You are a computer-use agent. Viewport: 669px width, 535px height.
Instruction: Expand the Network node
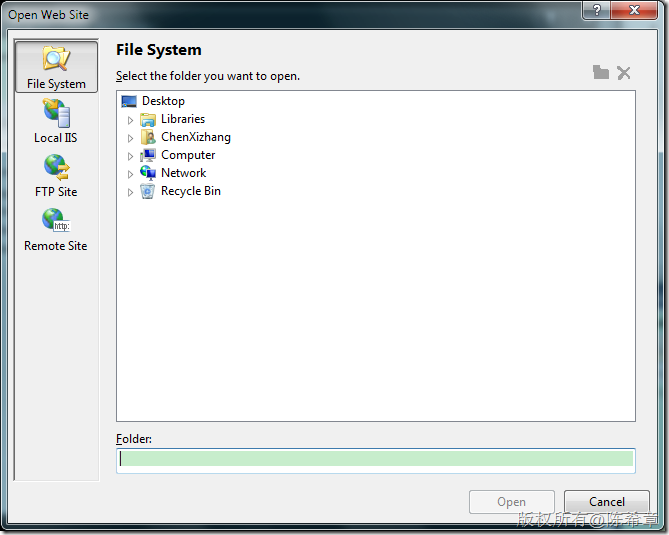[x=130, y=174]
